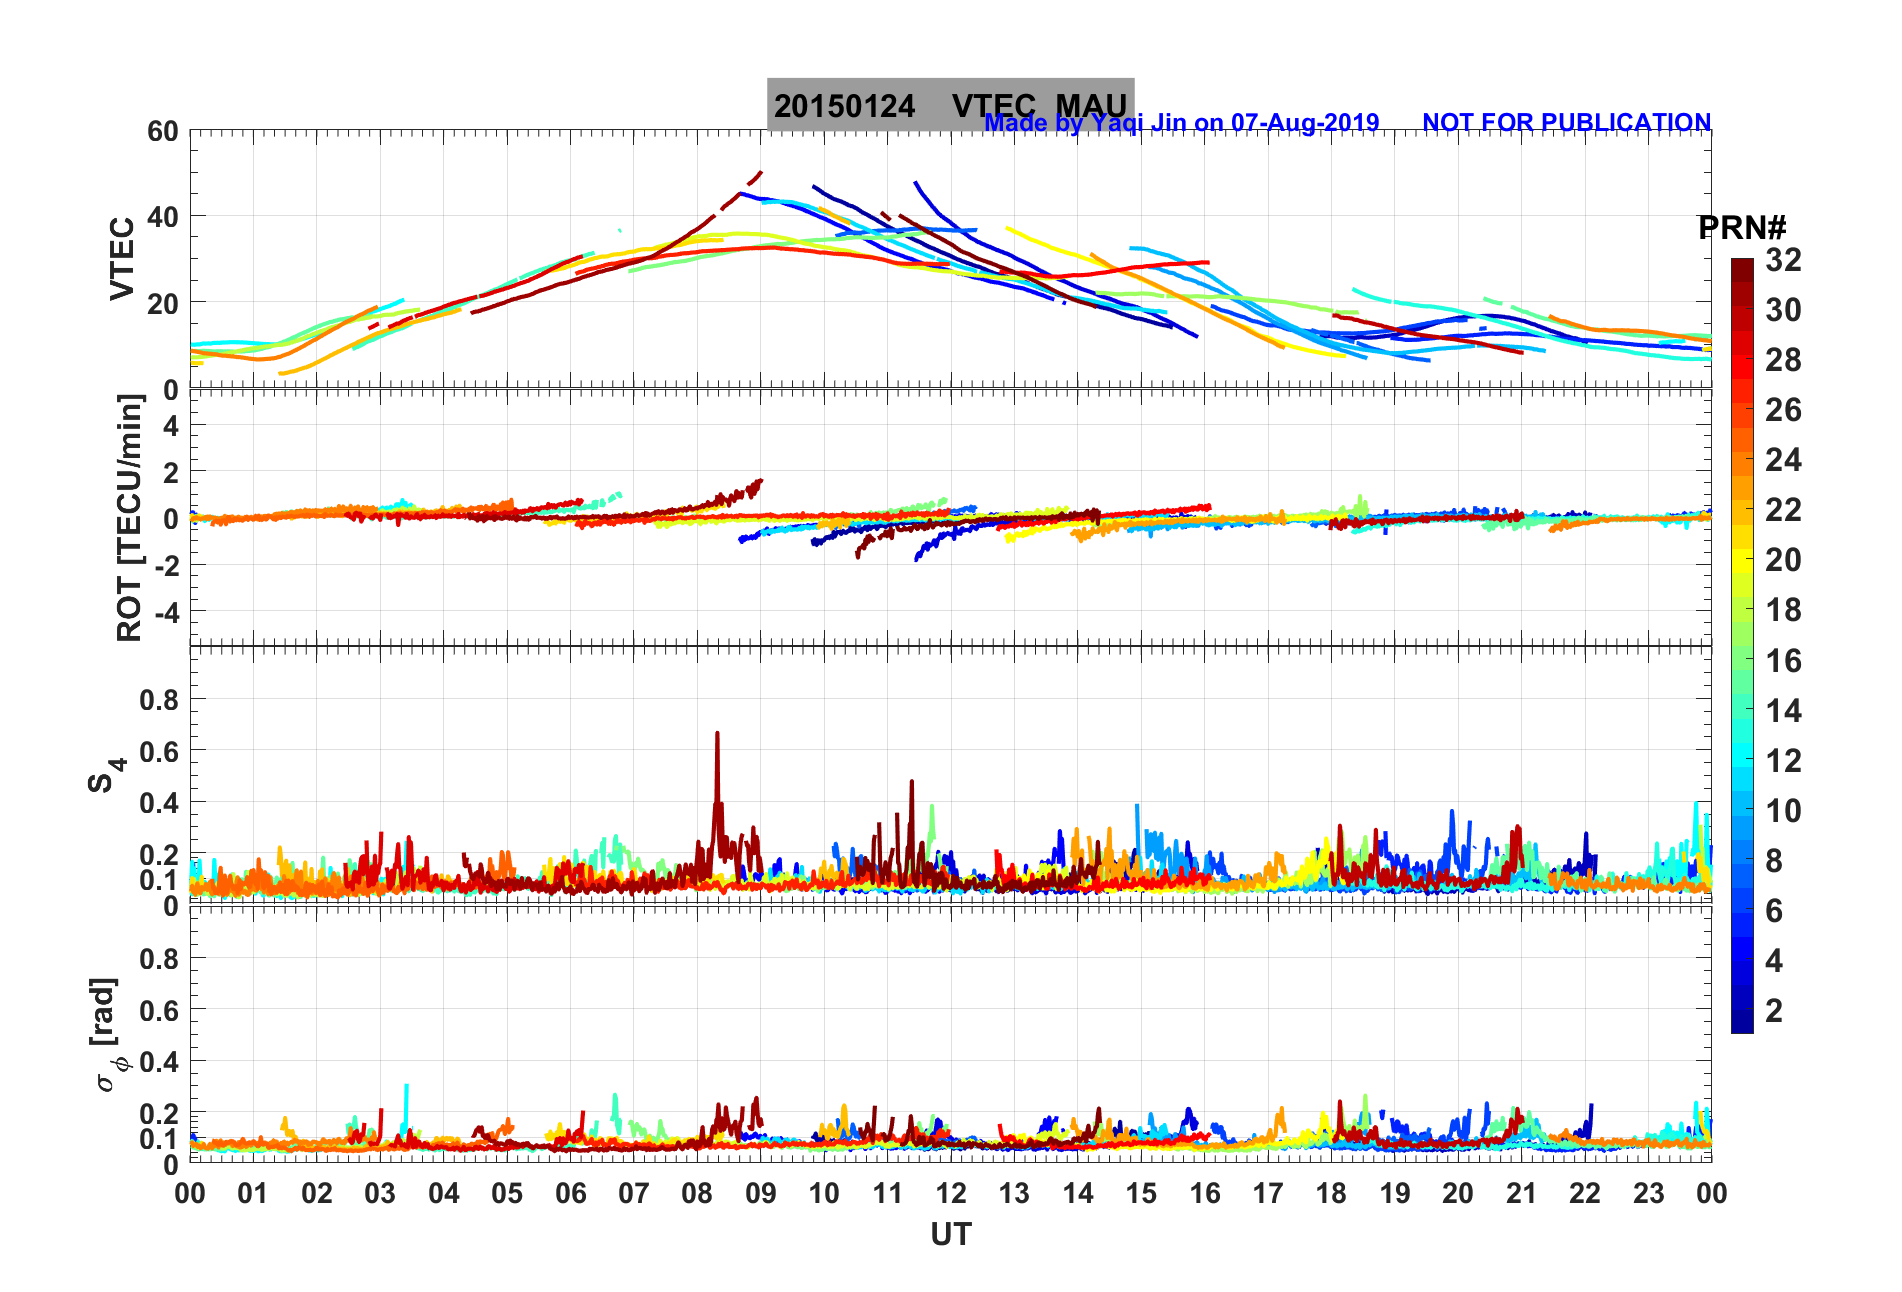
Task: Click the "VTEC" y-axis label of the top panel
Action: (x=122, y=258)
